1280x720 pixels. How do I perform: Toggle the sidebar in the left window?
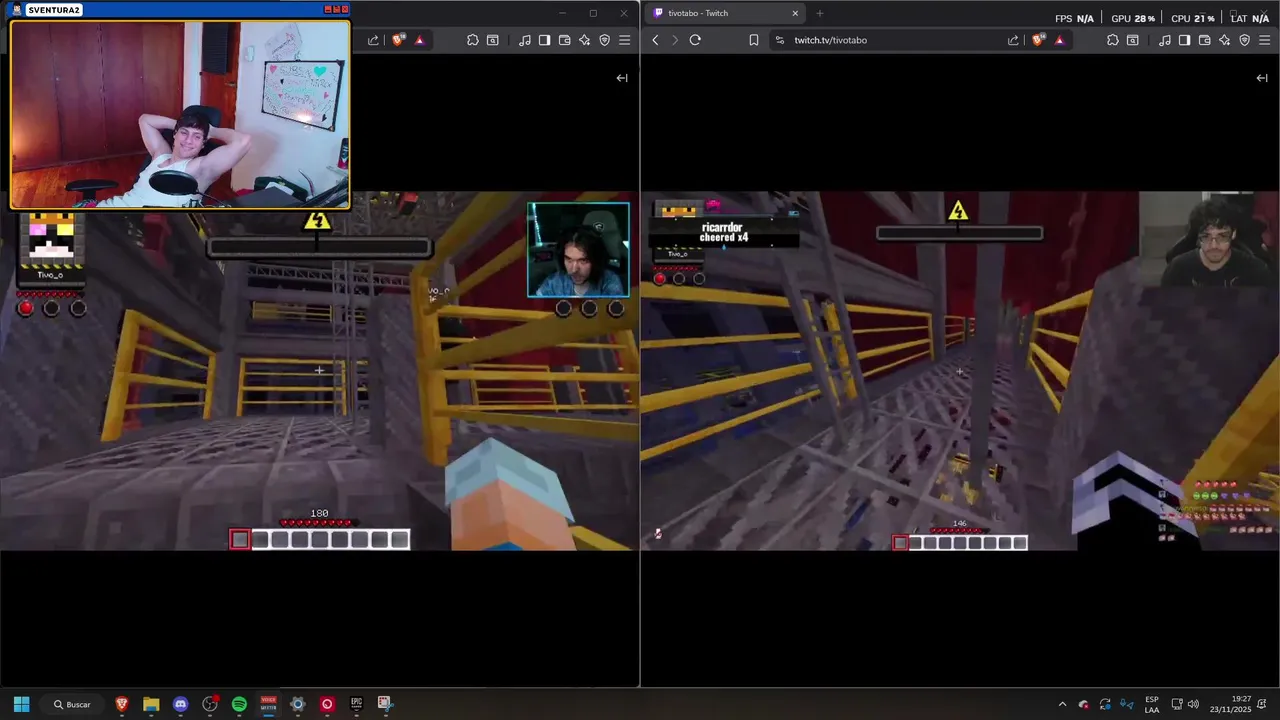544,40
